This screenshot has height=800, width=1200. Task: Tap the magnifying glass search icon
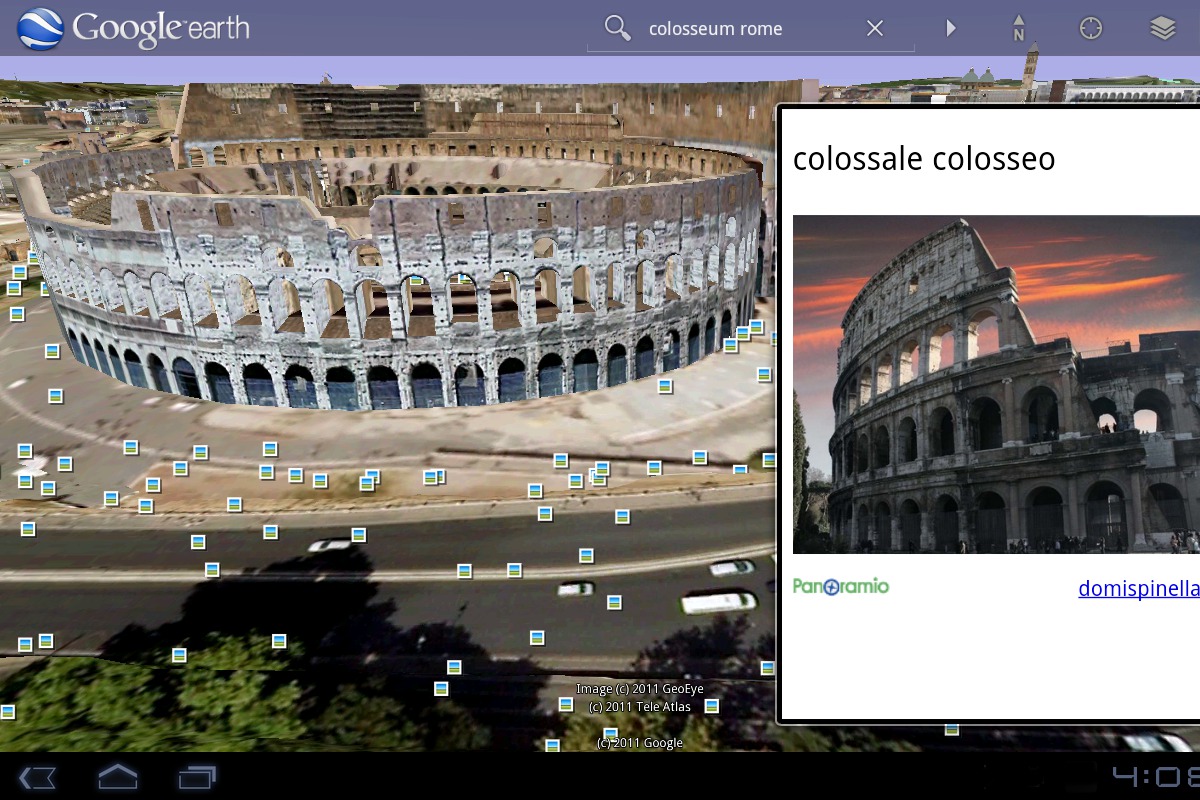pyautogui.click(x=618, y=28)
